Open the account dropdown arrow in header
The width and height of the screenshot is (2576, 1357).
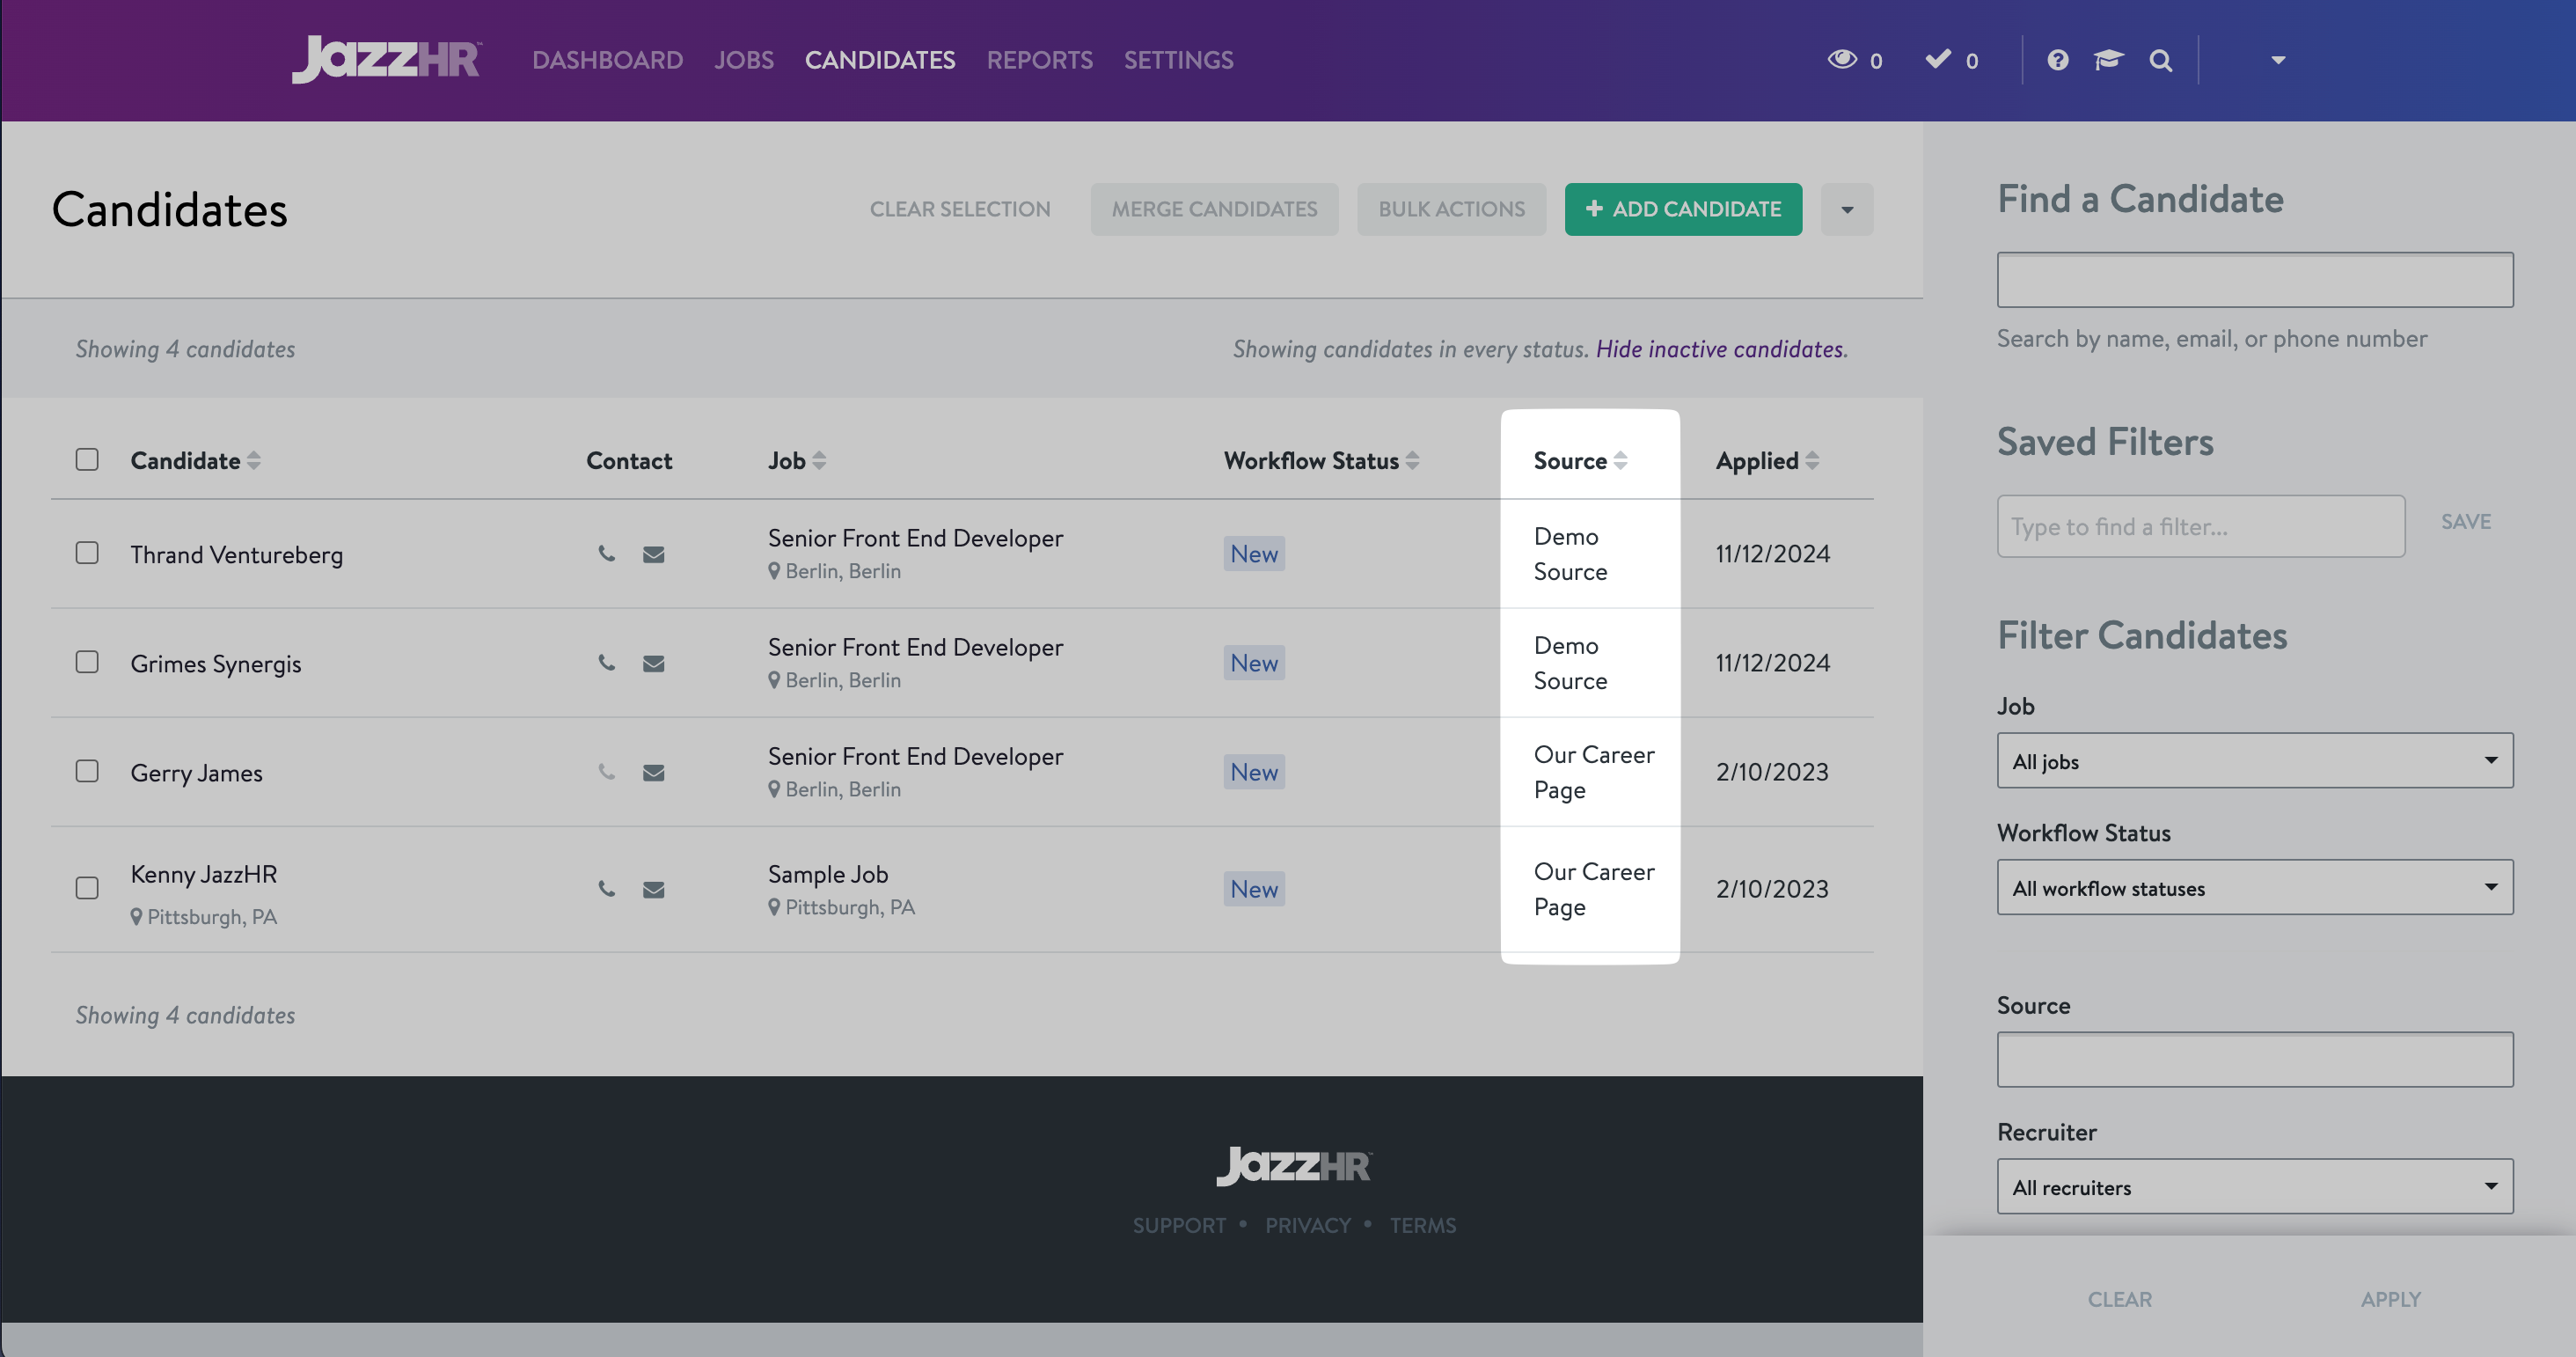click(x=2278, y=60)
